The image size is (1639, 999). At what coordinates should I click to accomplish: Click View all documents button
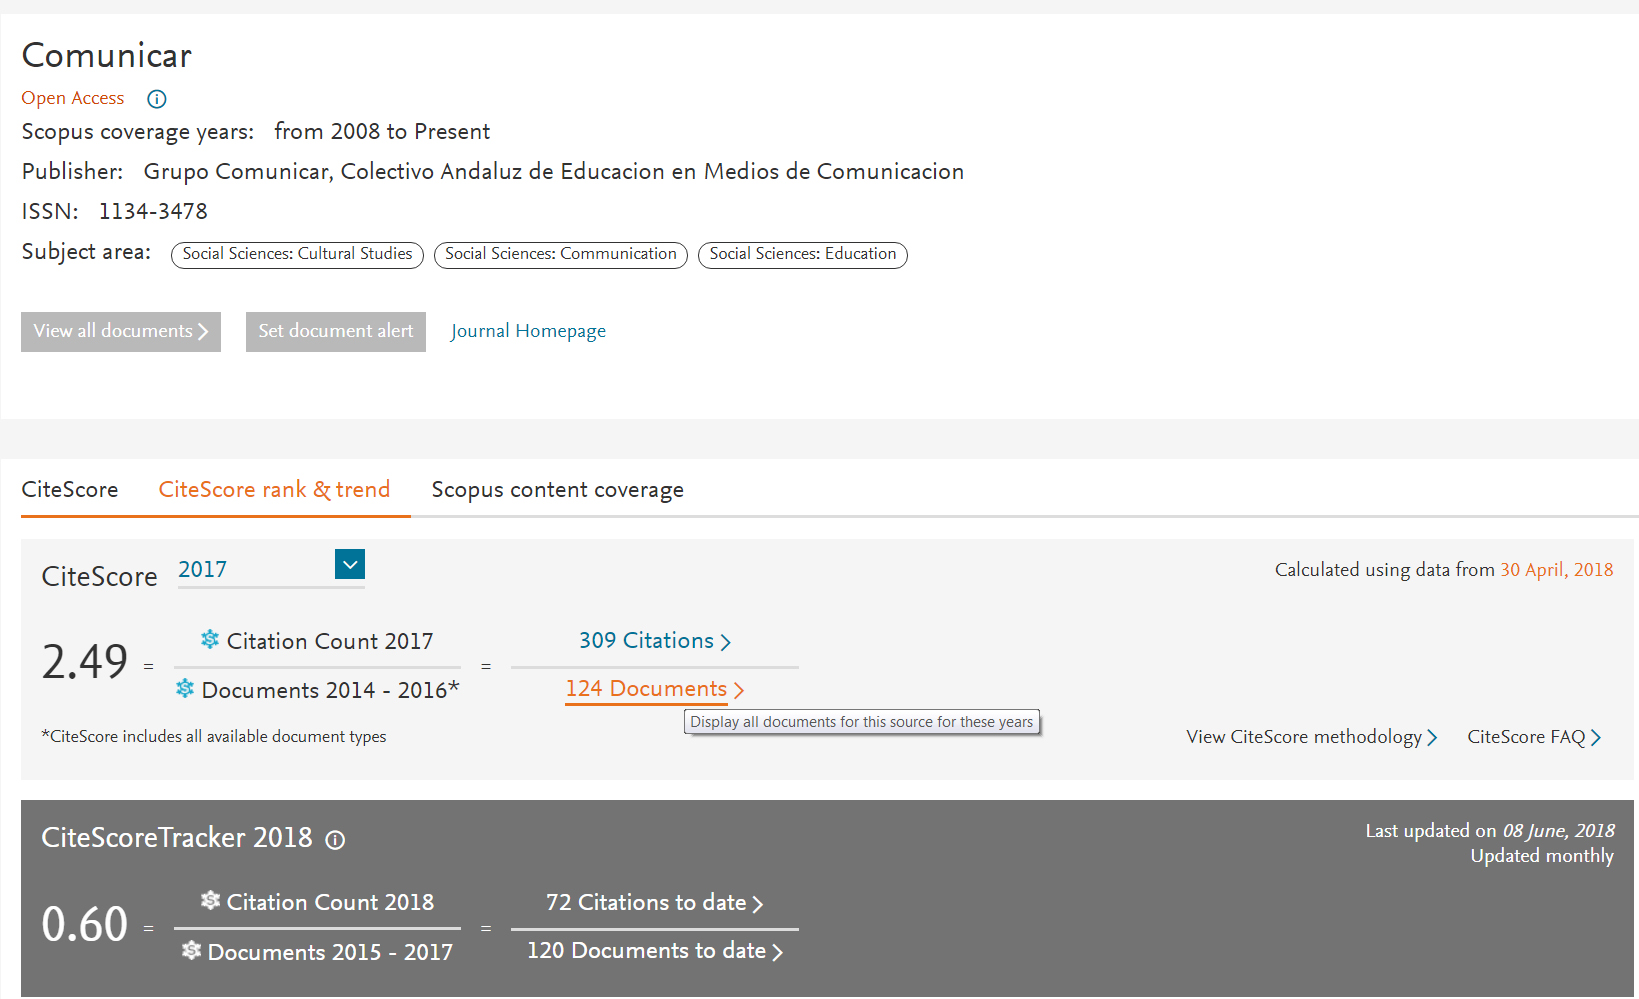[x=121, y=332]
